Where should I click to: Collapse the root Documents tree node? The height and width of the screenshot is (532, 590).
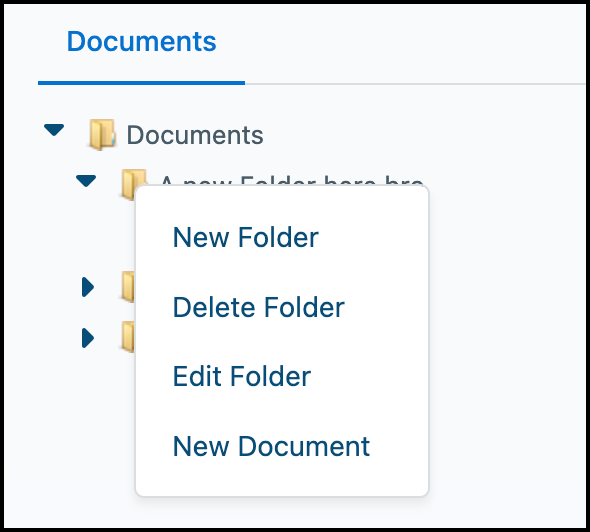click(x=54, y=130)
